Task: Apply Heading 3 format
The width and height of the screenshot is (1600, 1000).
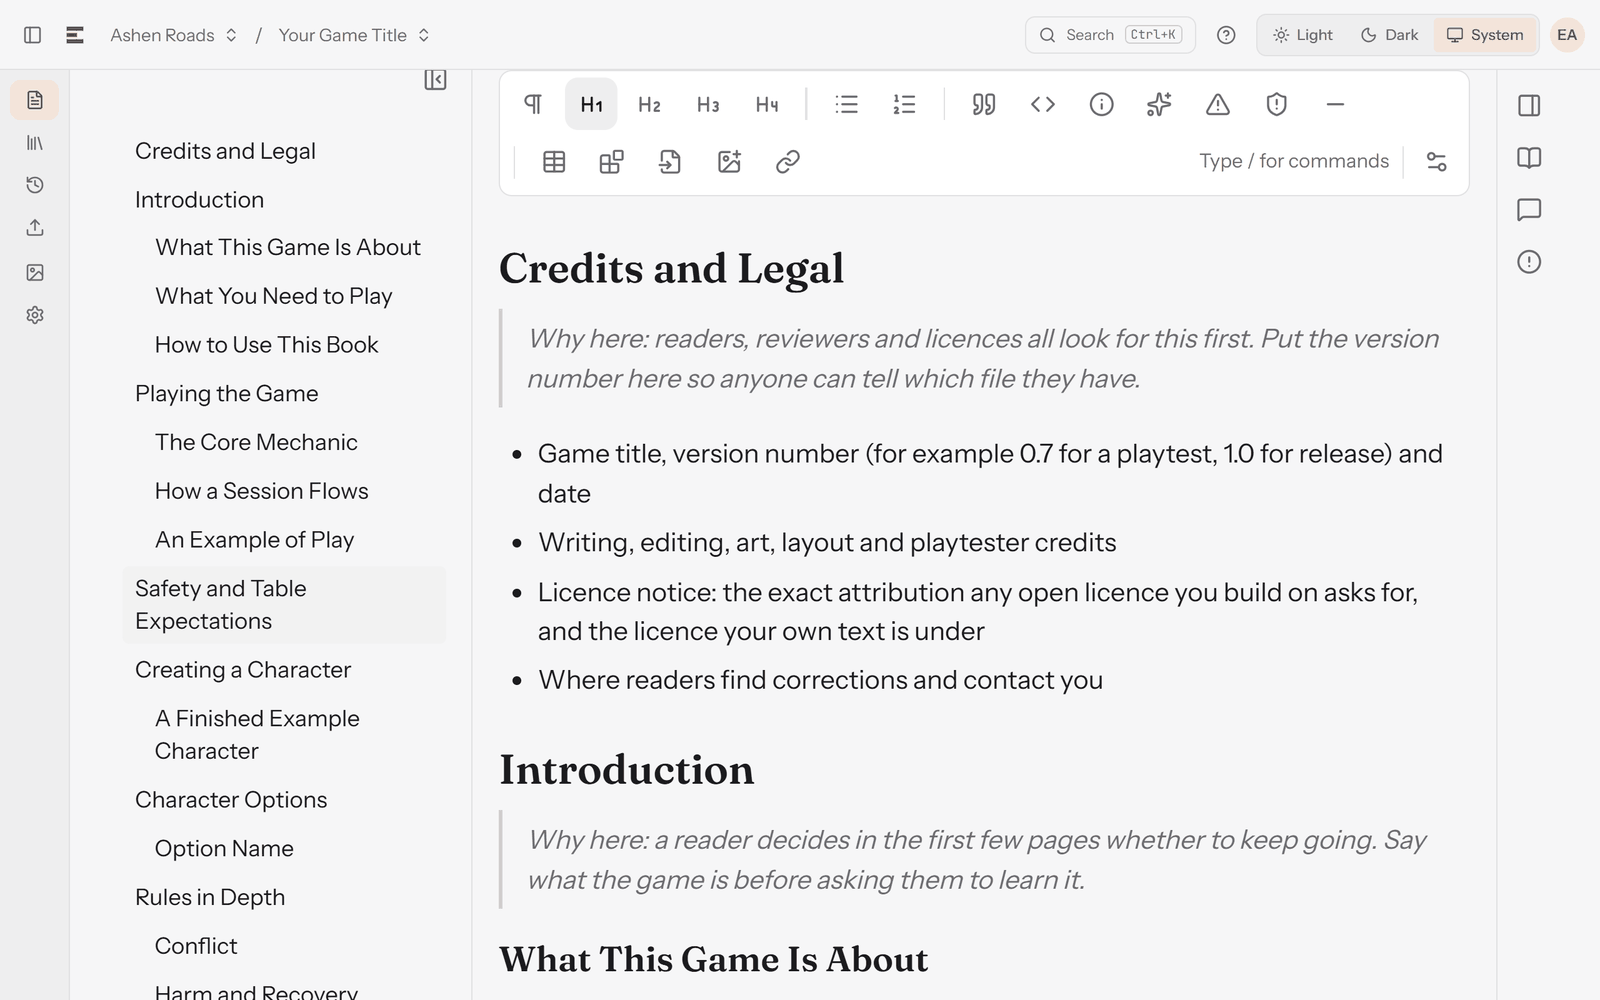Action: [x=708, y=104]
